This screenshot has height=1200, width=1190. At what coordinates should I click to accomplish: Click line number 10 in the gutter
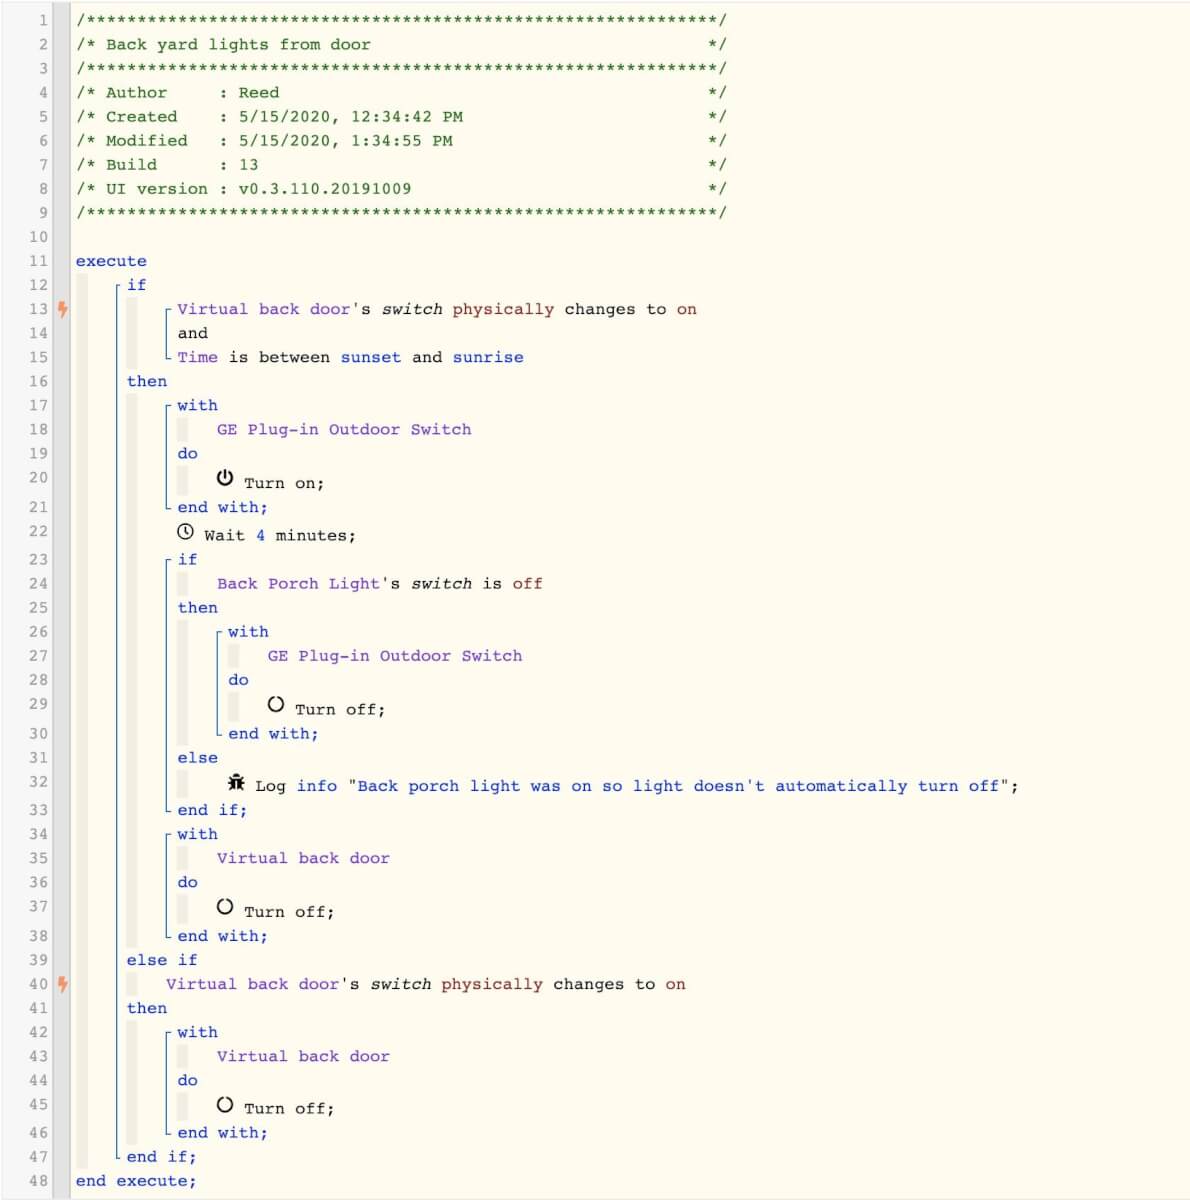point(38,237)
